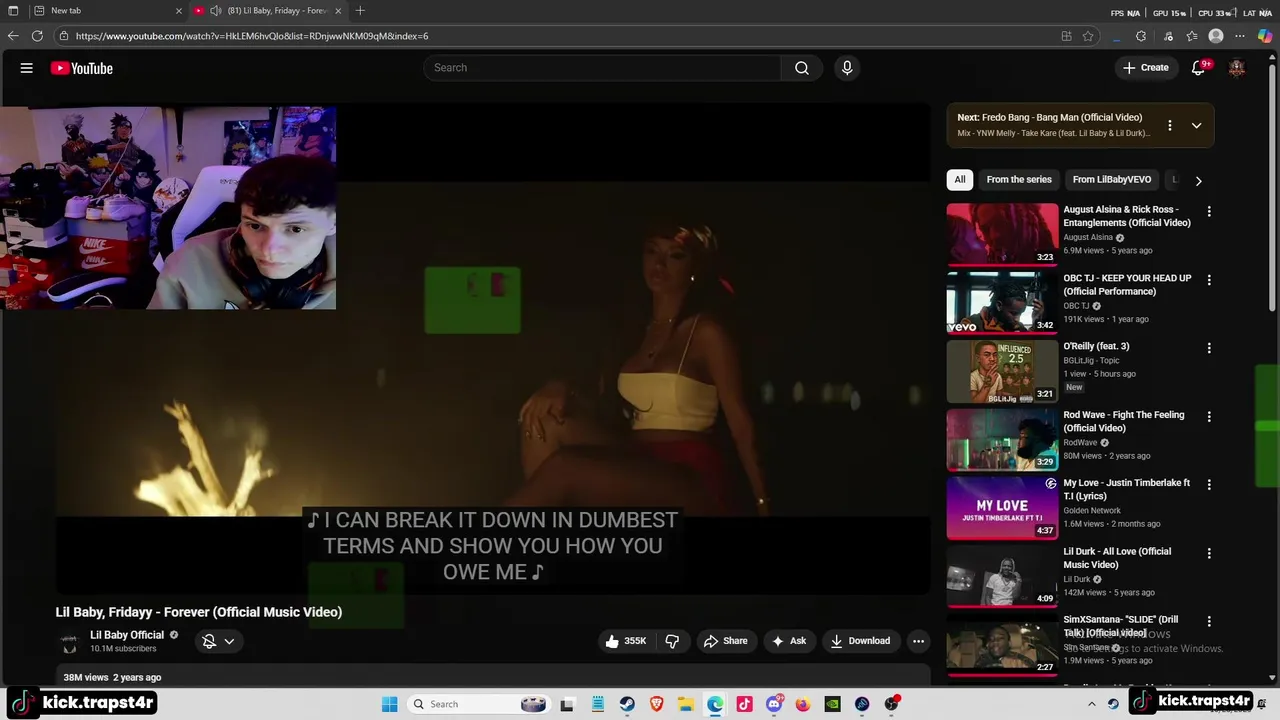Open YouTube notifications bell

(1198, 68)
